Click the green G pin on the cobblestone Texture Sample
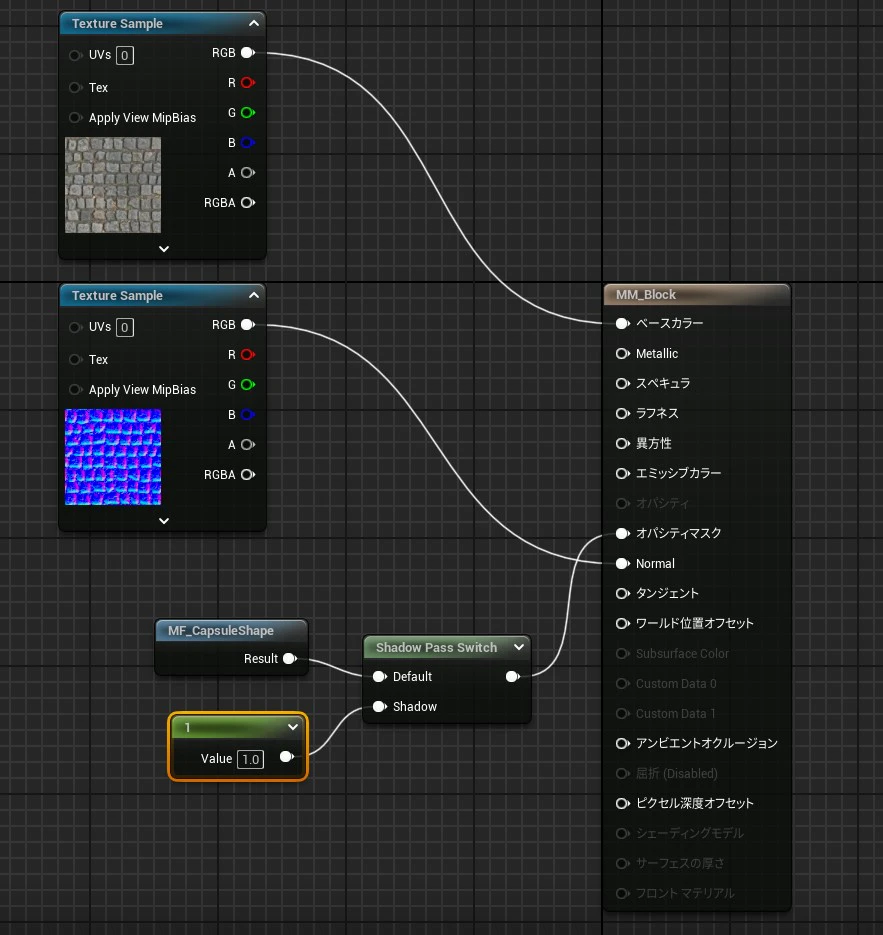Screen dimensions: 883x935 coord(248,113)
